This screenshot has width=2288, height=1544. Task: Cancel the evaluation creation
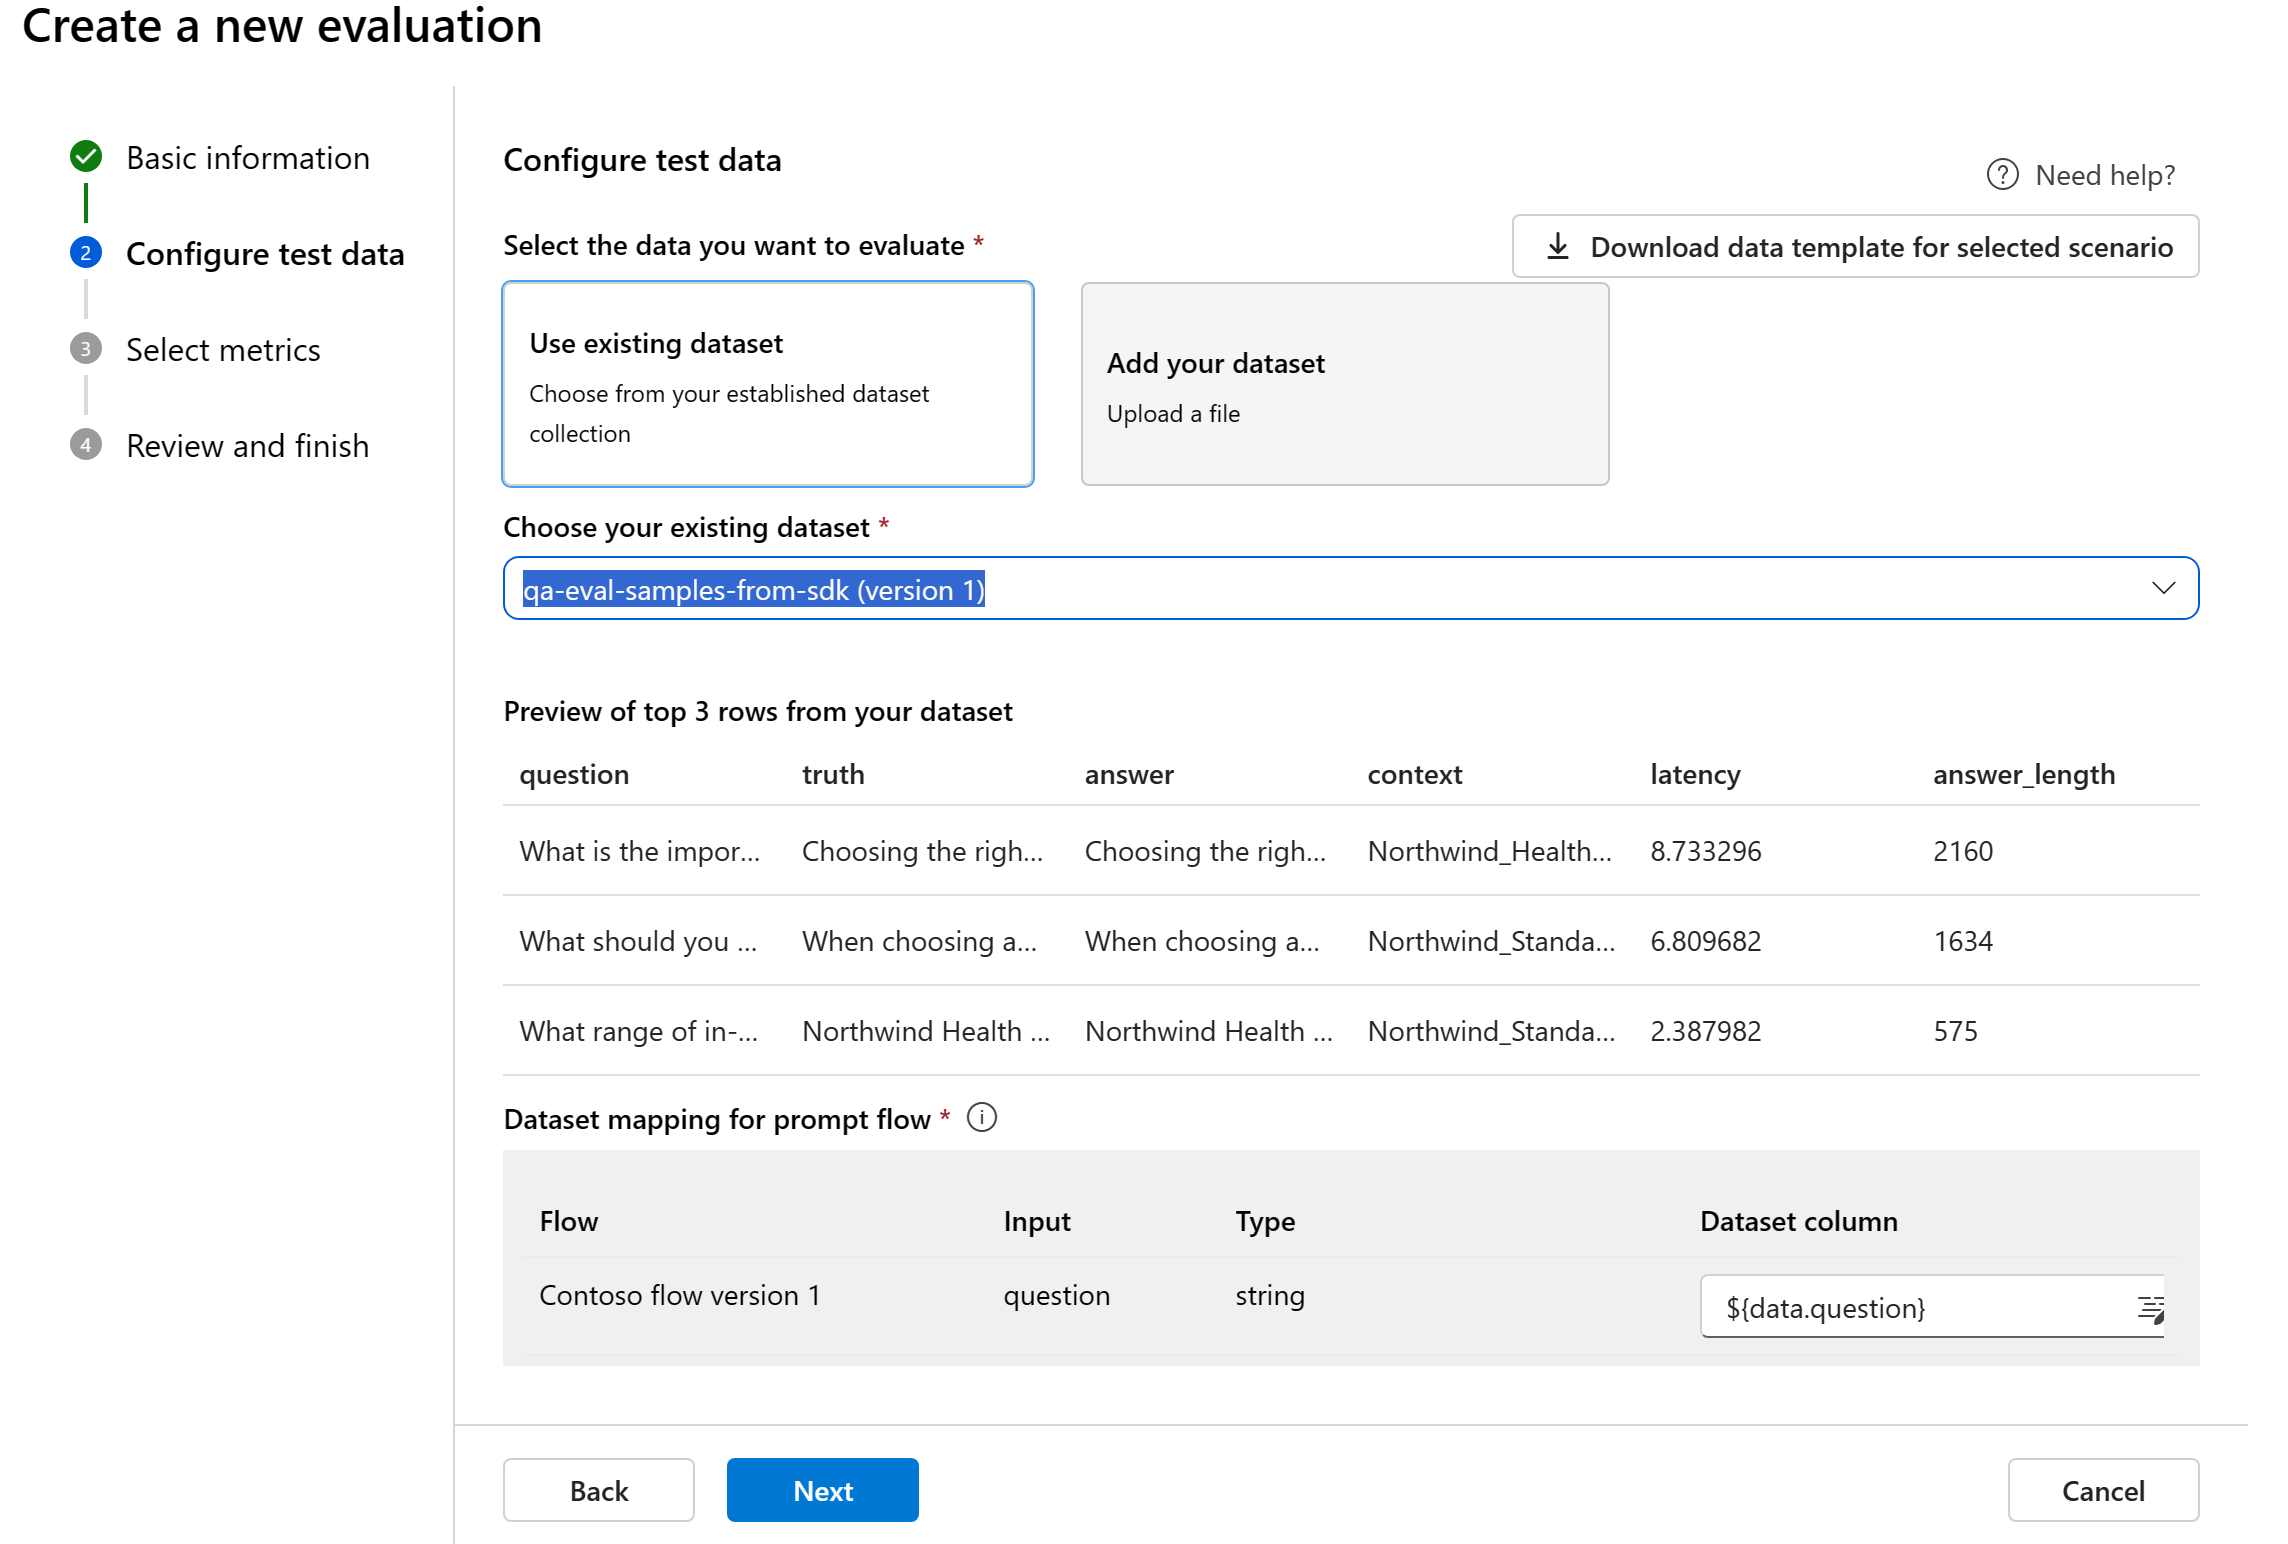coord(2102,1490)
